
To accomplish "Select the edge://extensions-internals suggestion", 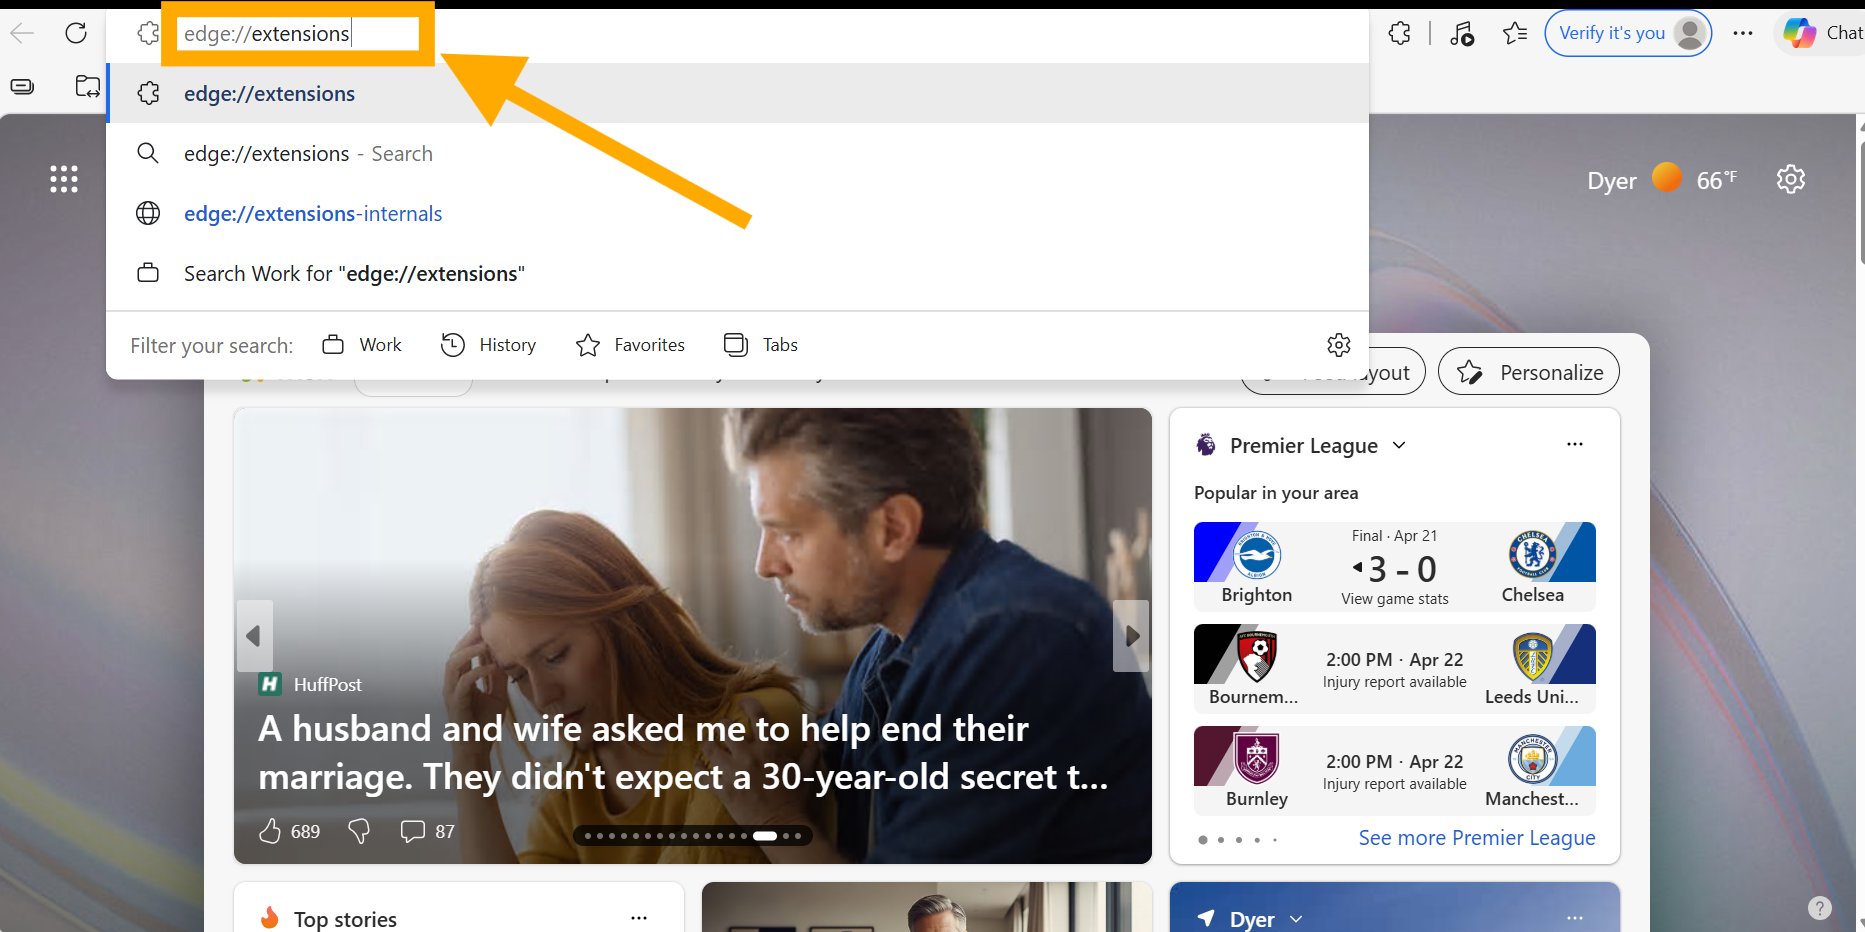I will [x=738, y=213].
